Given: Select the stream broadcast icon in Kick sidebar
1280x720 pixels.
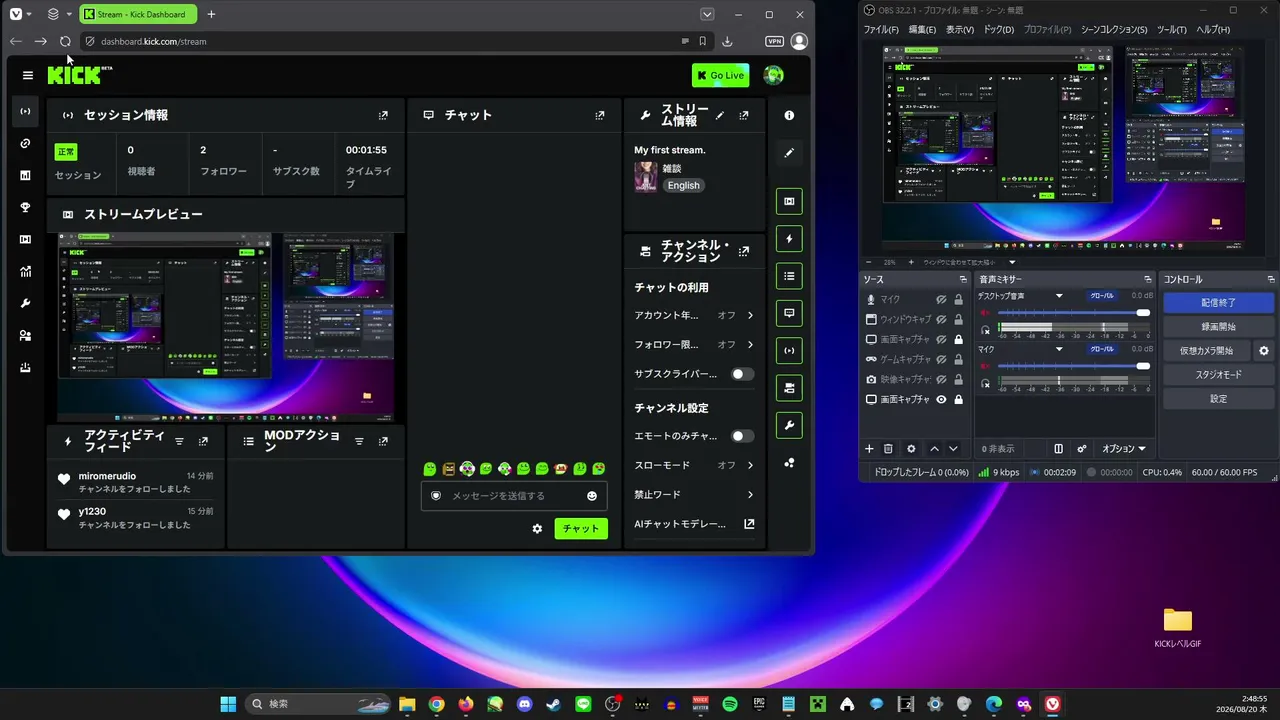Looking at the screenshot, I should [x=25, y=111].
